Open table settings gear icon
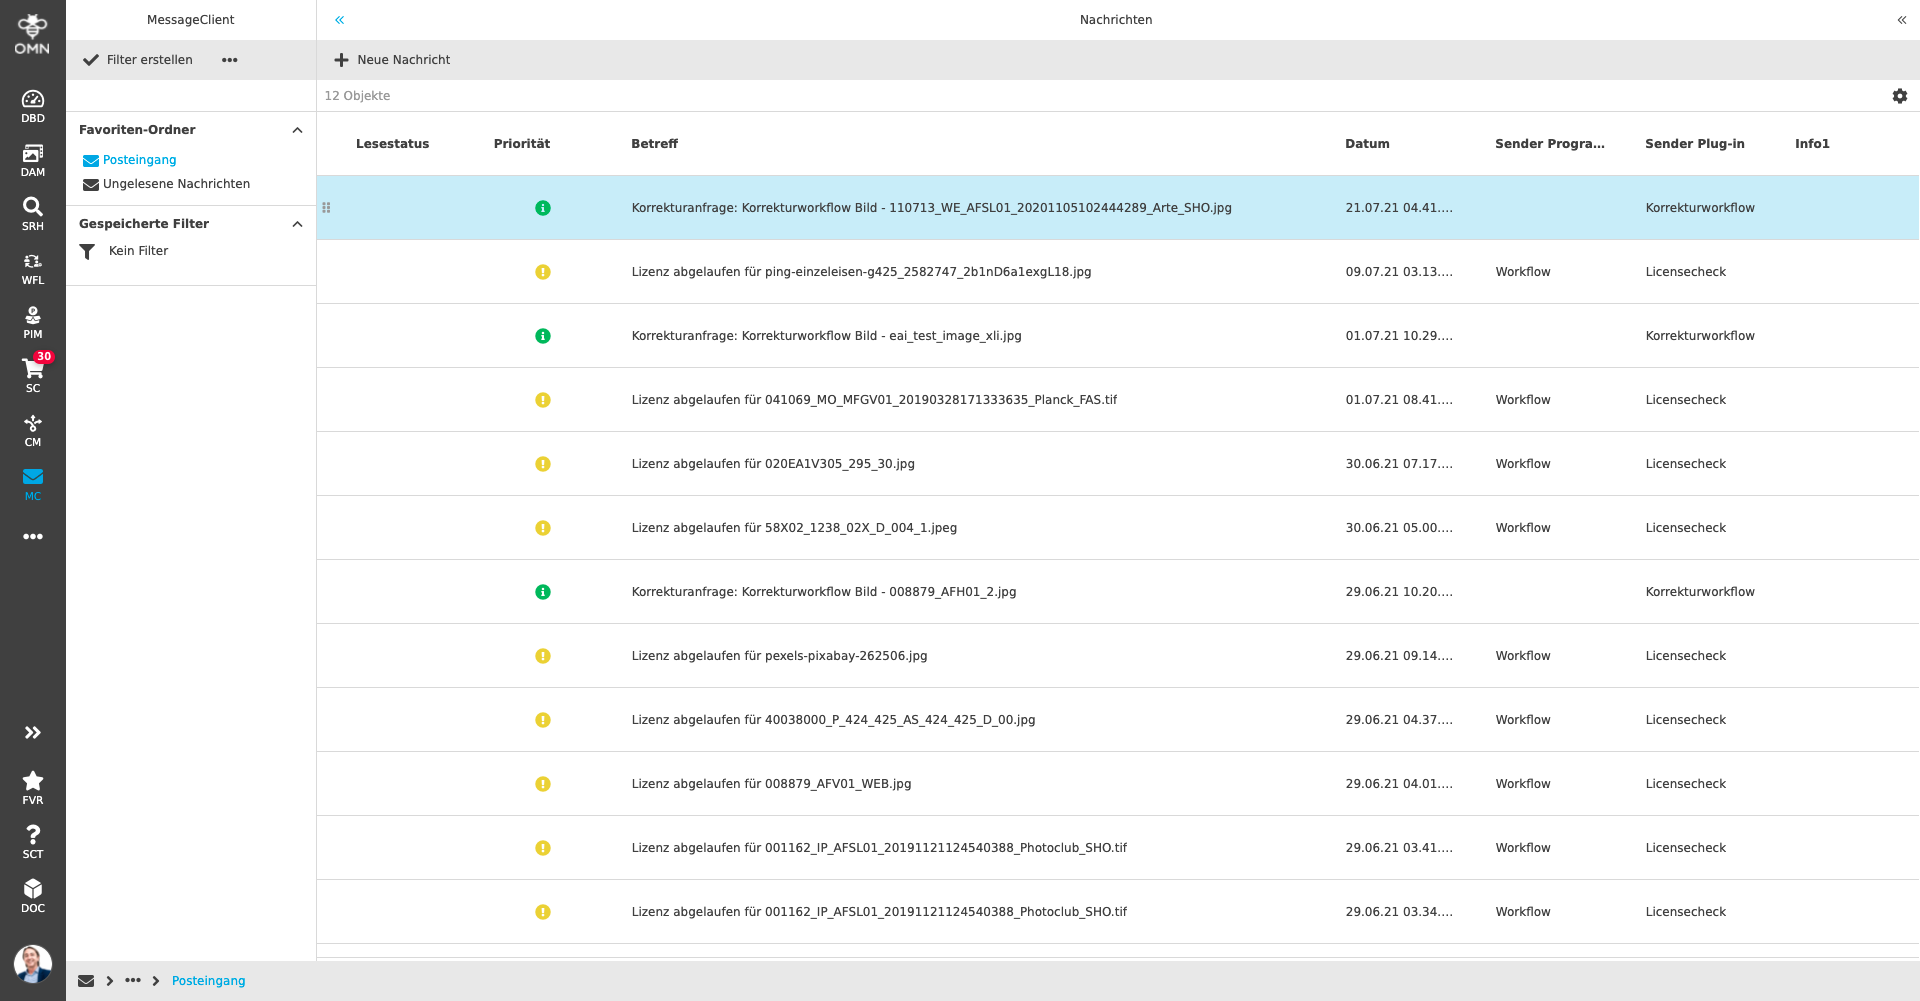The width and height of the screenshot is (1920, 1001). tap(1899, 96)
